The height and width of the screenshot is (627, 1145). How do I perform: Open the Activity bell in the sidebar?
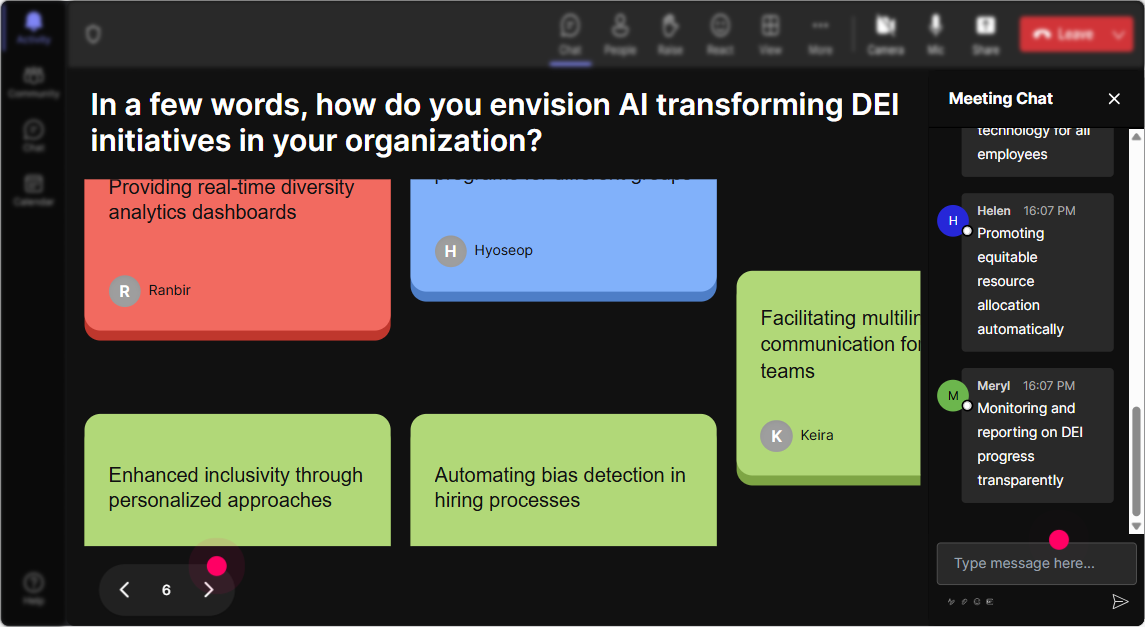tap(34, 28)
